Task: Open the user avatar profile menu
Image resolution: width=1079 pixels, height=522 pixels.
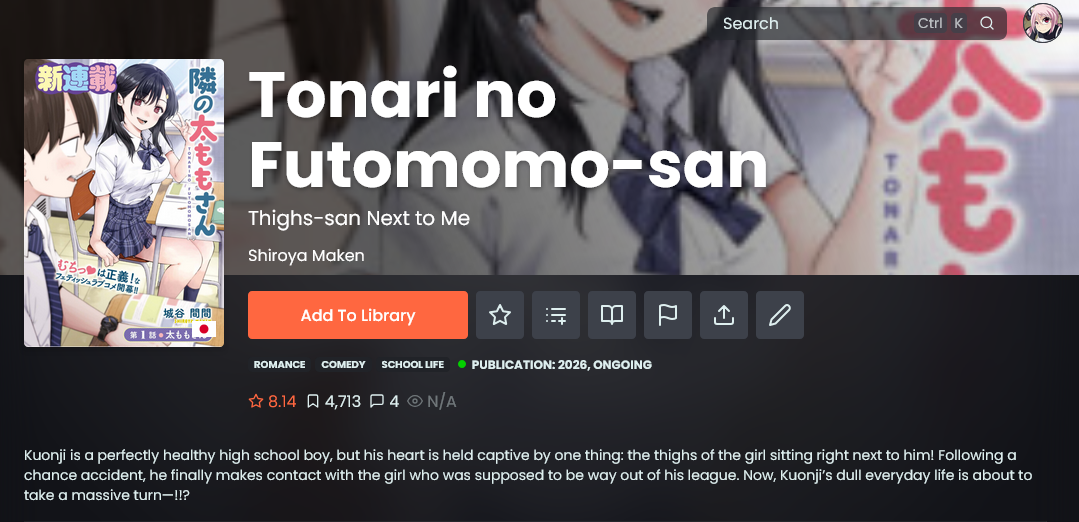Action: 1043,23
